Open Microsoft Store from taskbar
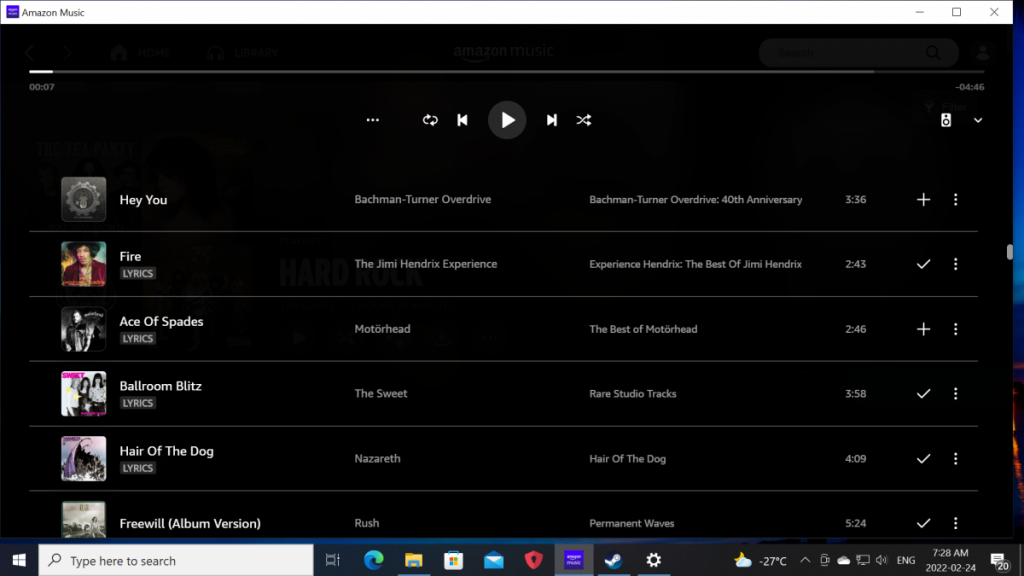The width and height of the screenshot is (1024, 576). [x=453, y=560]
